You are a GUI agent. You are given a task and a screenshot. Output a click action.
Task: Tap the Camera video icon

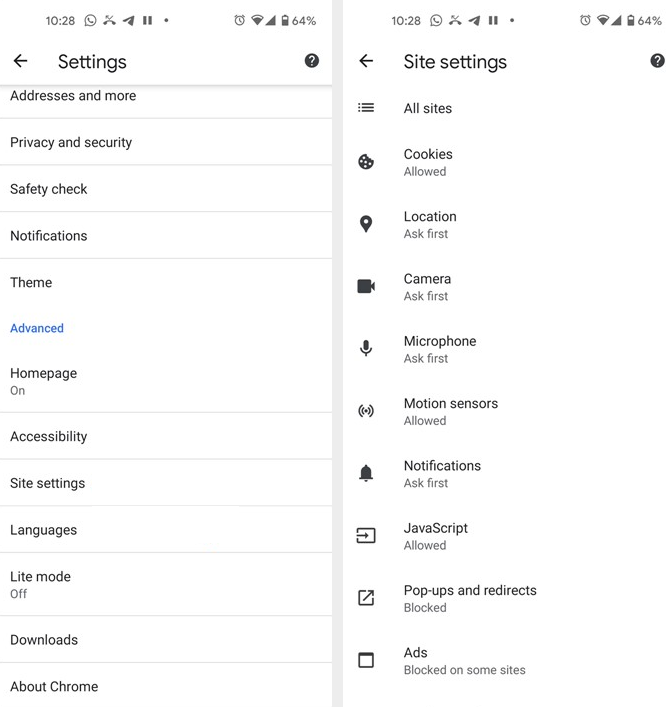366,286
